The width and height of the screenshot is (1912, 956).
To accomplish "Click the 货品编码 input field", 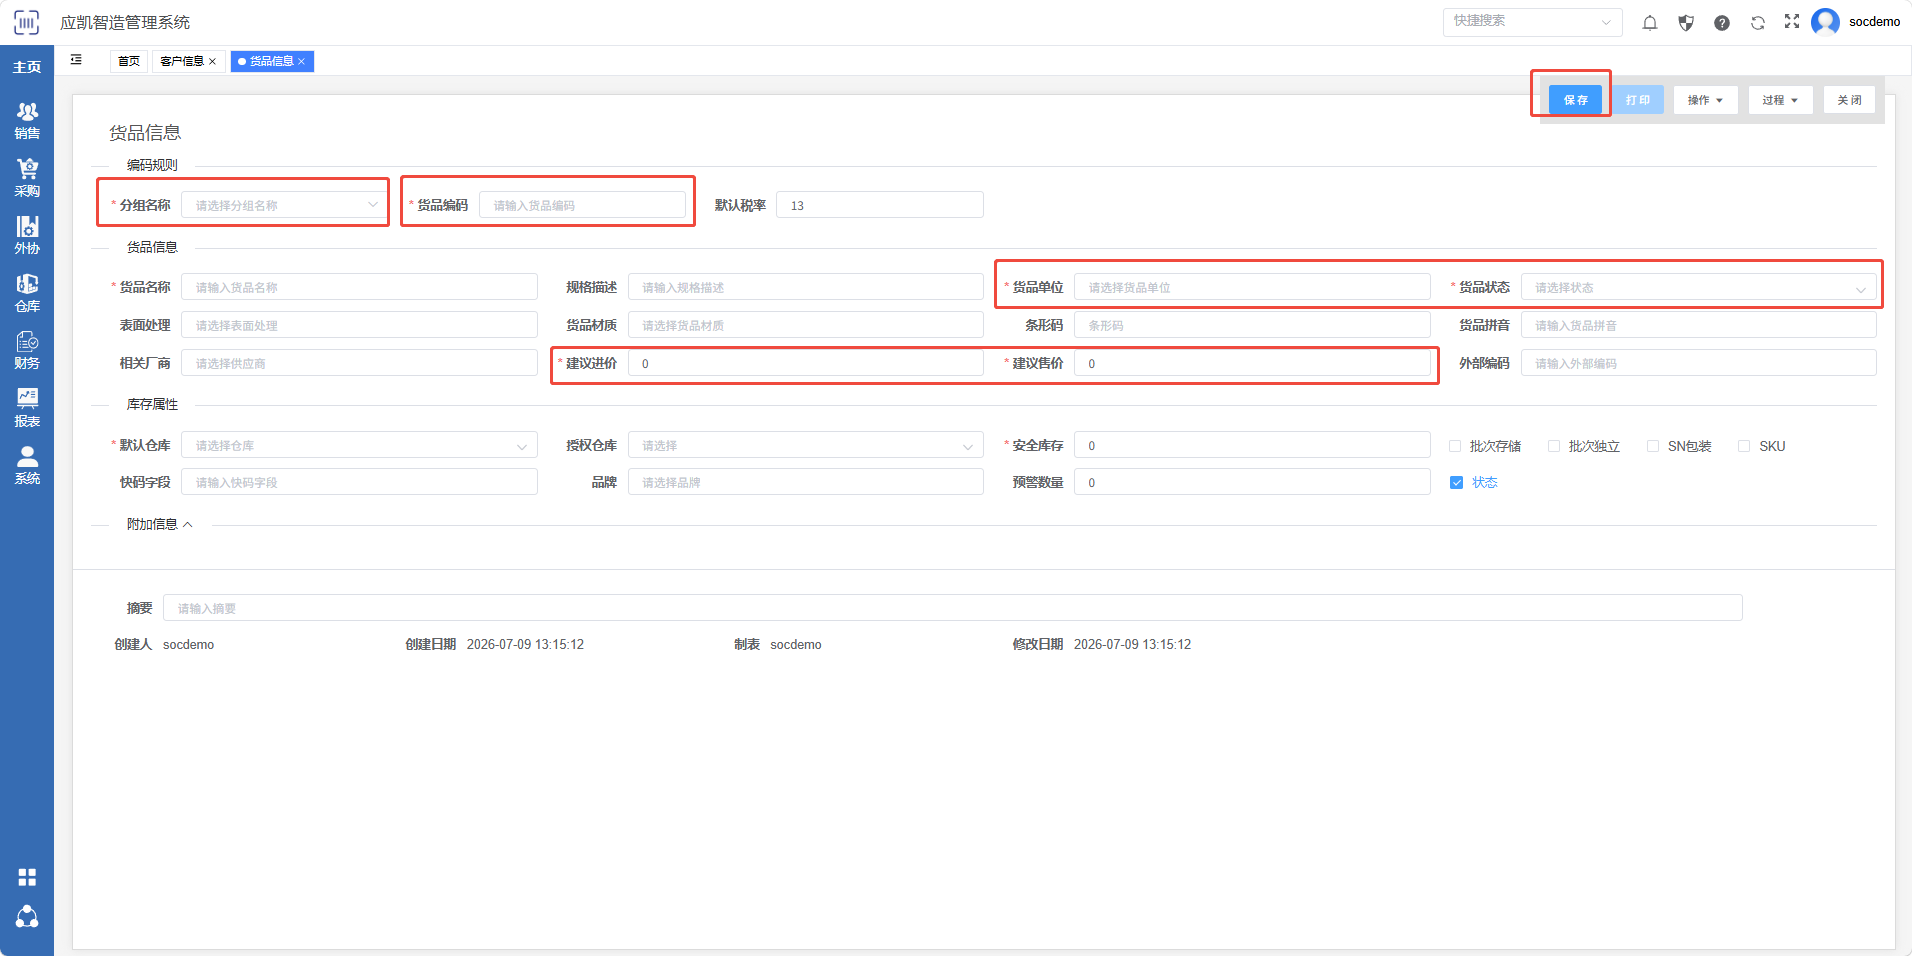I will click(x=582, y=205).
